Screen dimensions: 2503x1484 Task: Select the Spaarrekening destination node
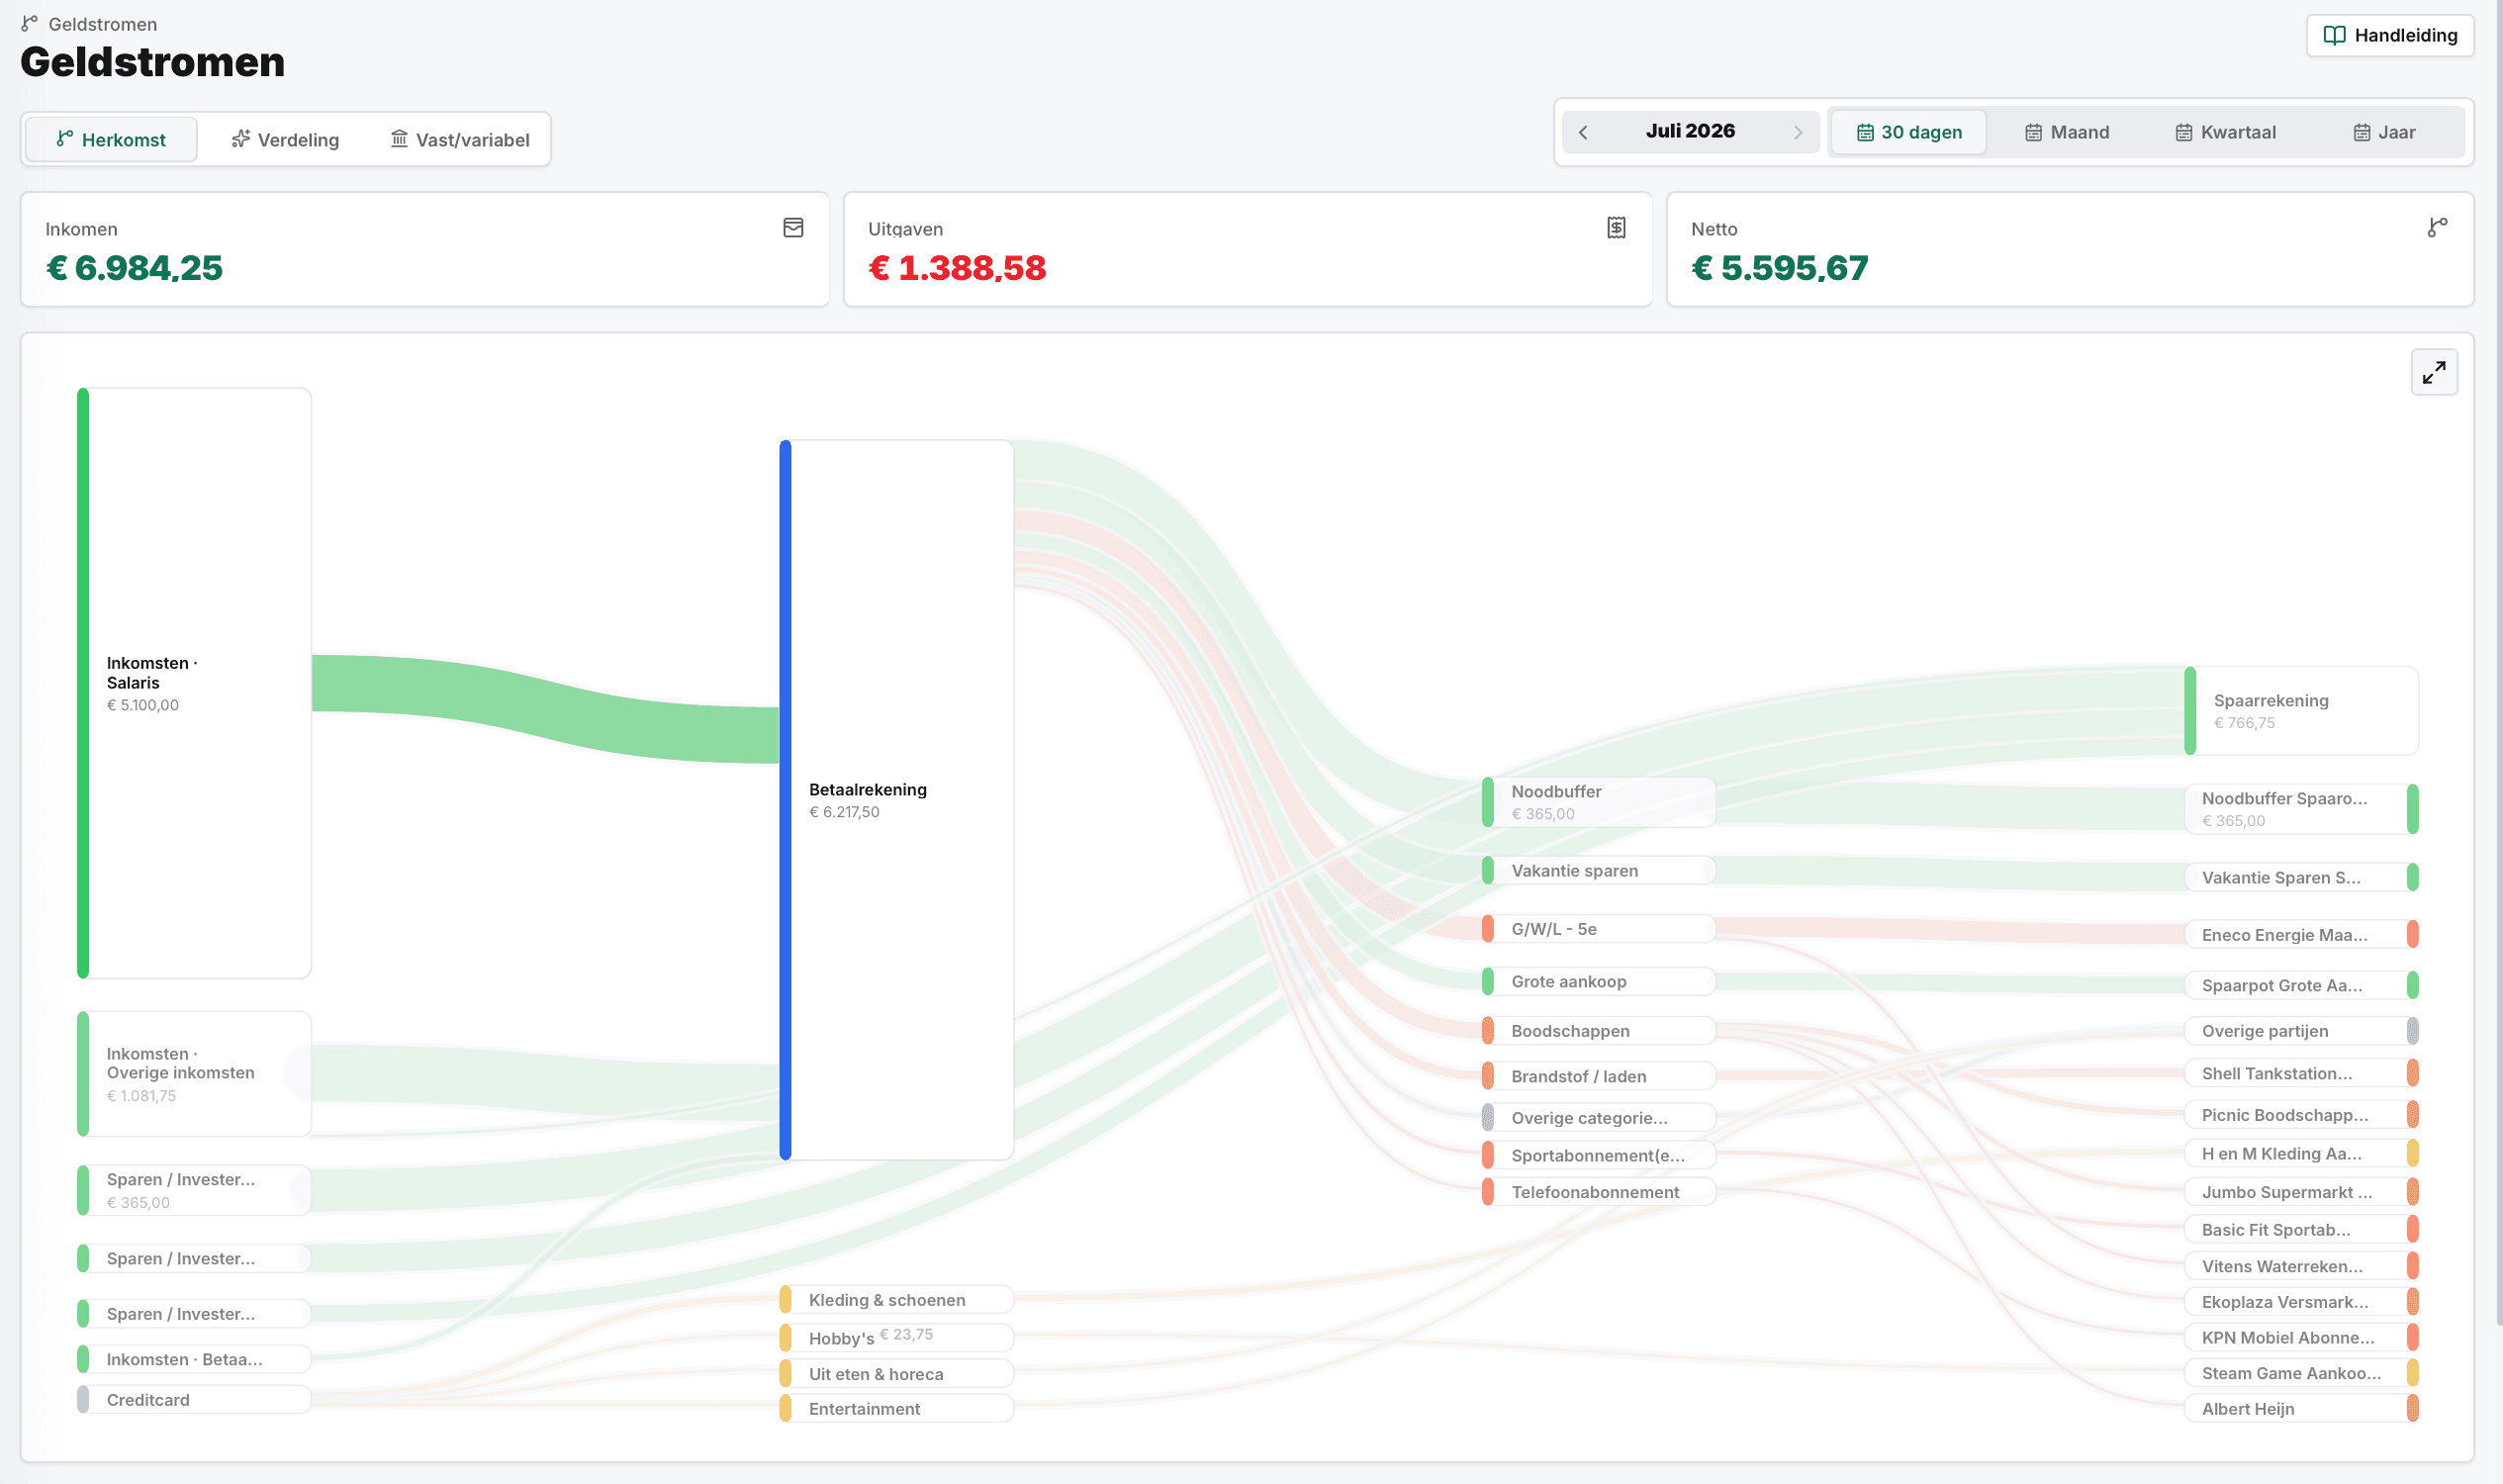click(2301, 711)
